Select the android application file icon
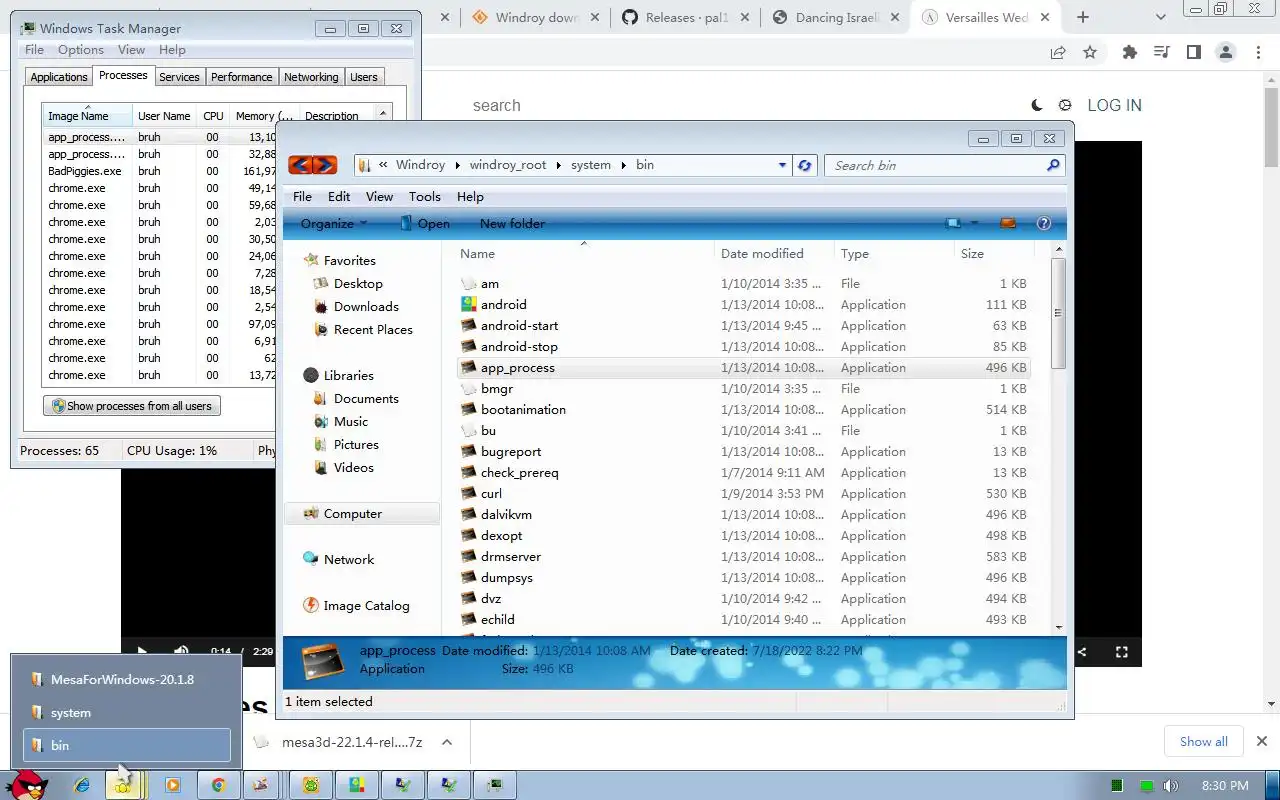This screenshot has height=800, width=1280. point(468,304)
